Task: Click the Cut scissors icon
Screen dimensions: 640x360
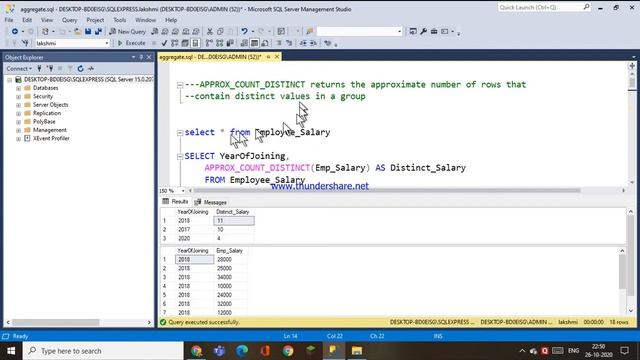Action: 209,31
